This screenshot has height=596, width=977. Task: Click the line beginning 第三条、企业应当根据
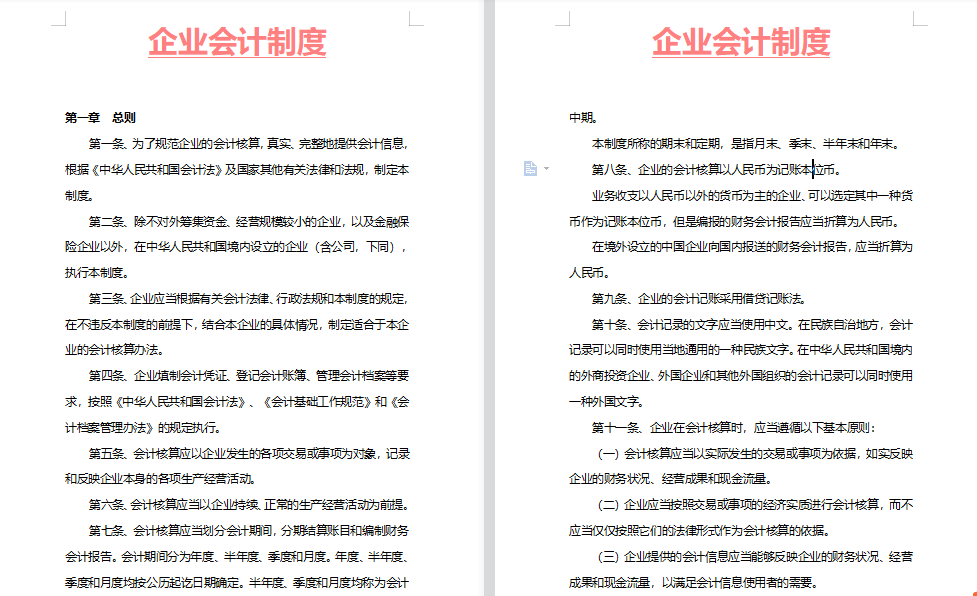click(249, 299)
